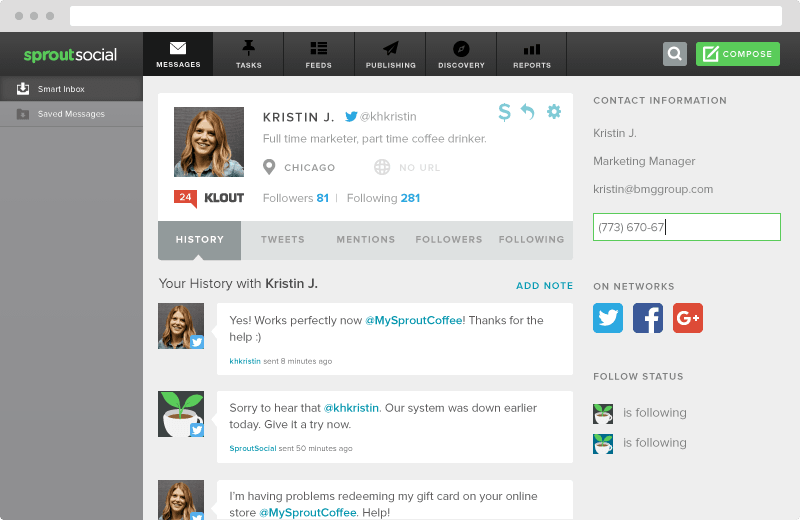Click the @khkristin mention in reply
This screenshot has width=800, height=520.
point(352,408)
